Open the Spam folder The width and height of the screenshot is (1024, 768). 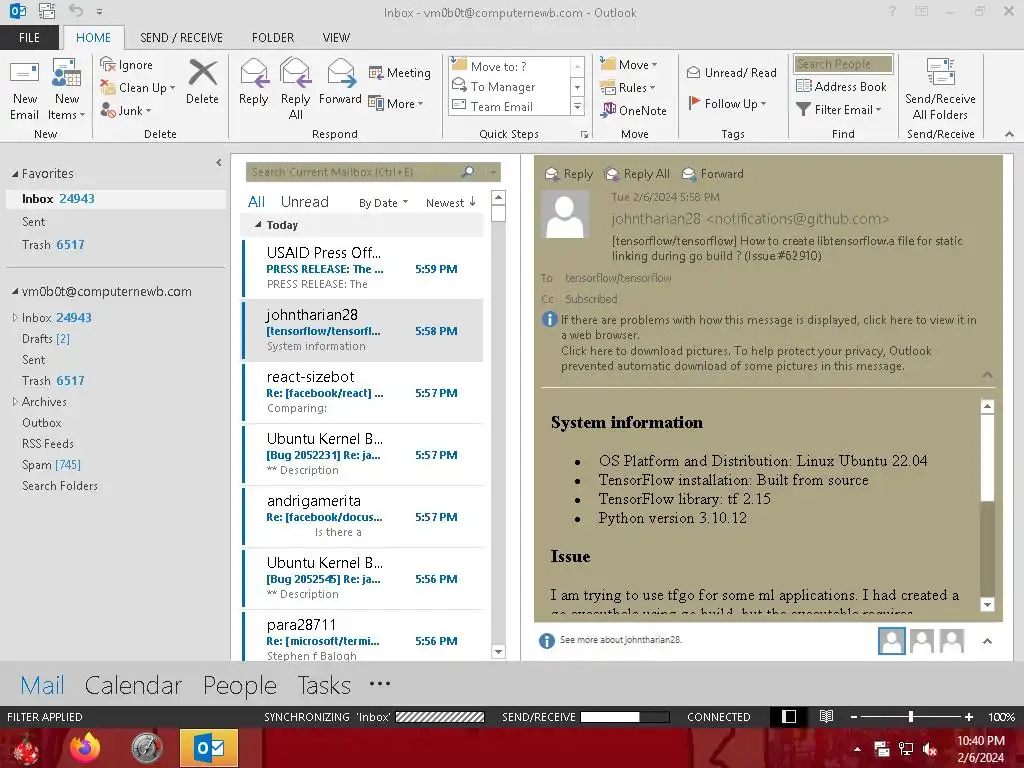point(51,464)
